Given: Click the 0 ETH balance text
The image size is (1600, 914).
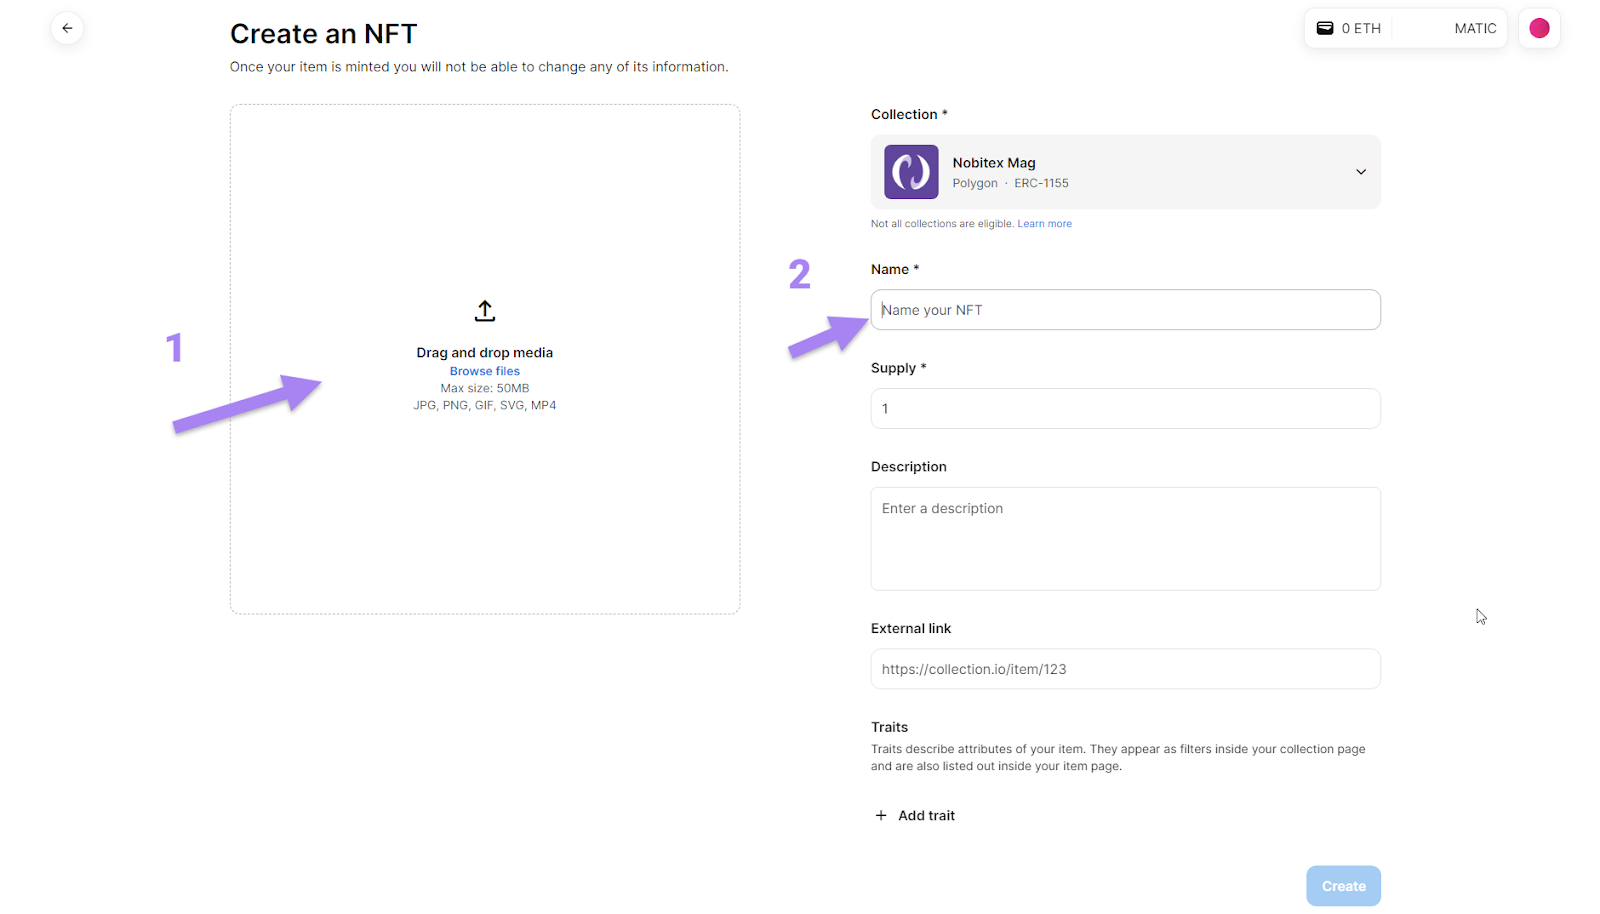Looking at the screenshot, I should coord(1361,28).
